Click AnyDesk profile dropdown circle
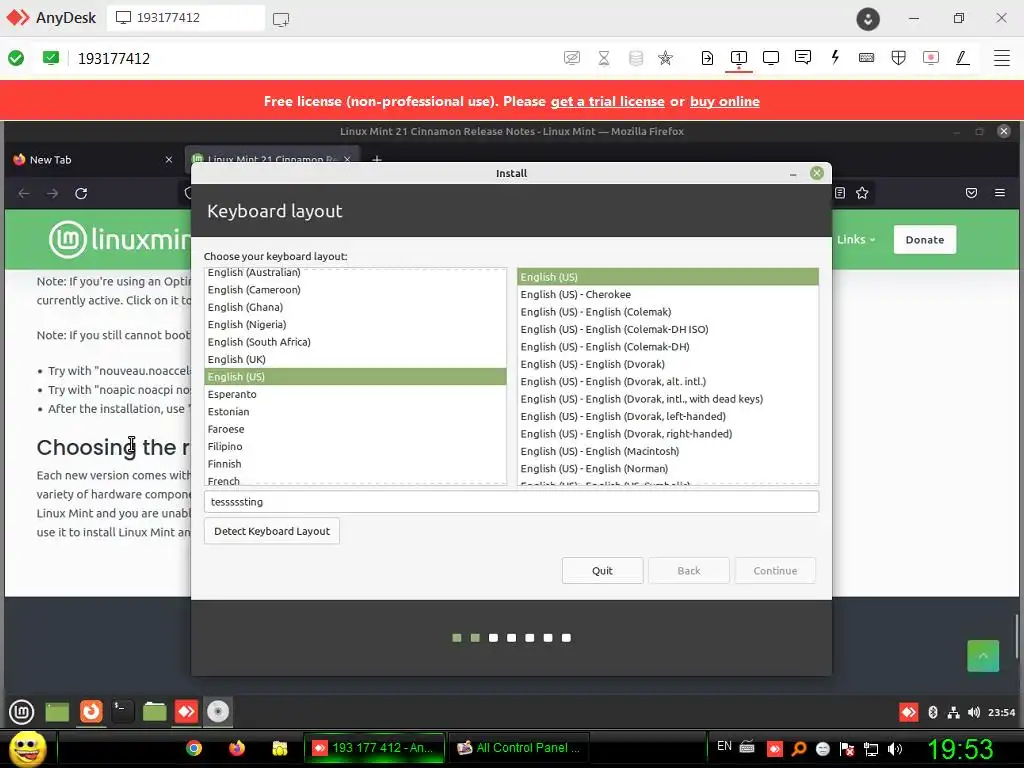The image size is (1024, 768). [868, 19]
